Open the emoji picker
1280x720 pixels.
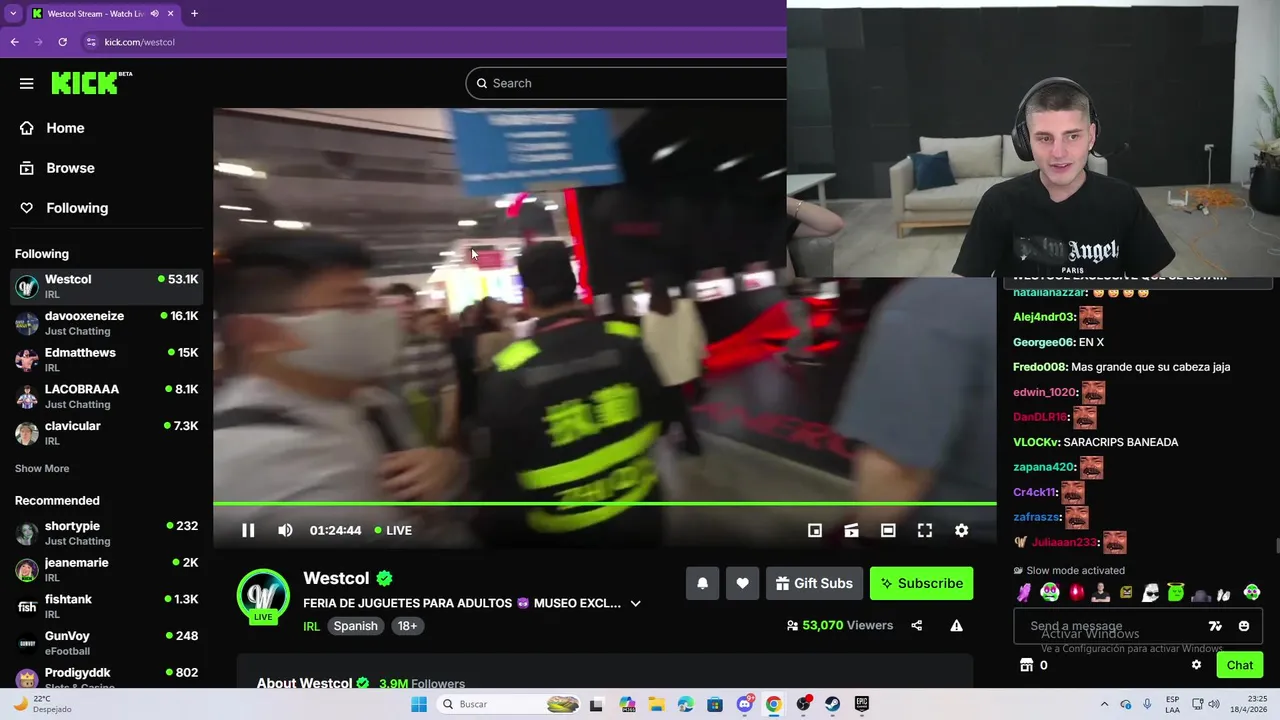[1244, 626]
